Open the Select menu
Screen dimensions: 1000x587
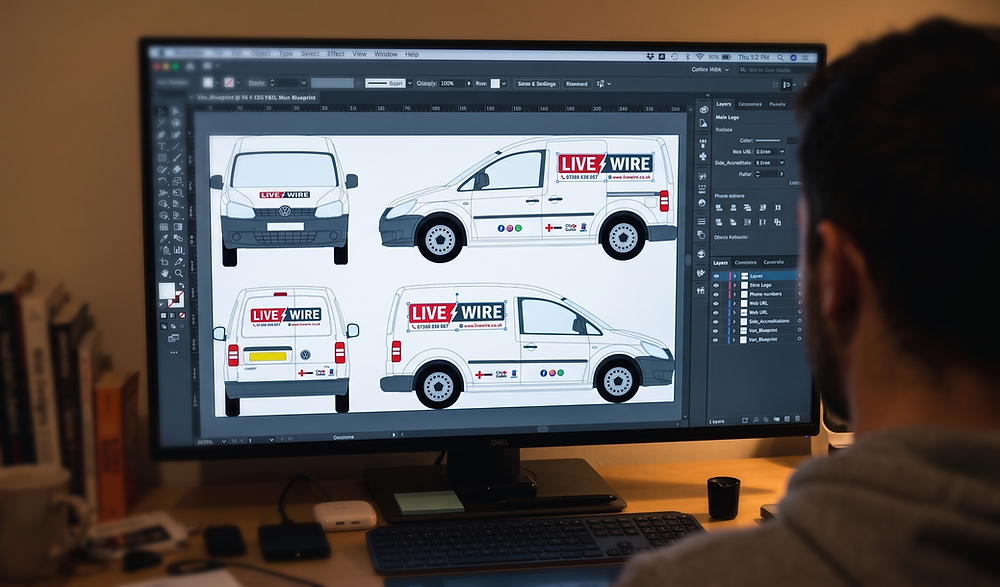(x=310, y=54)
